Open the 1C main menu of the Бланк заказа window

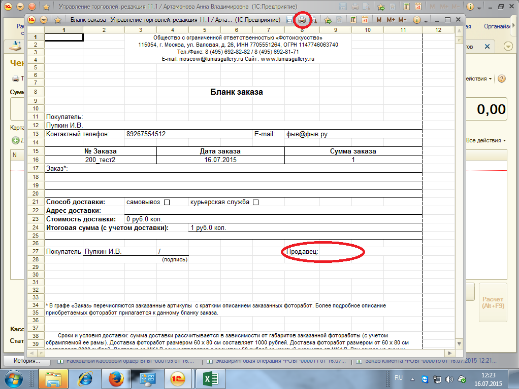click(32, 20)
